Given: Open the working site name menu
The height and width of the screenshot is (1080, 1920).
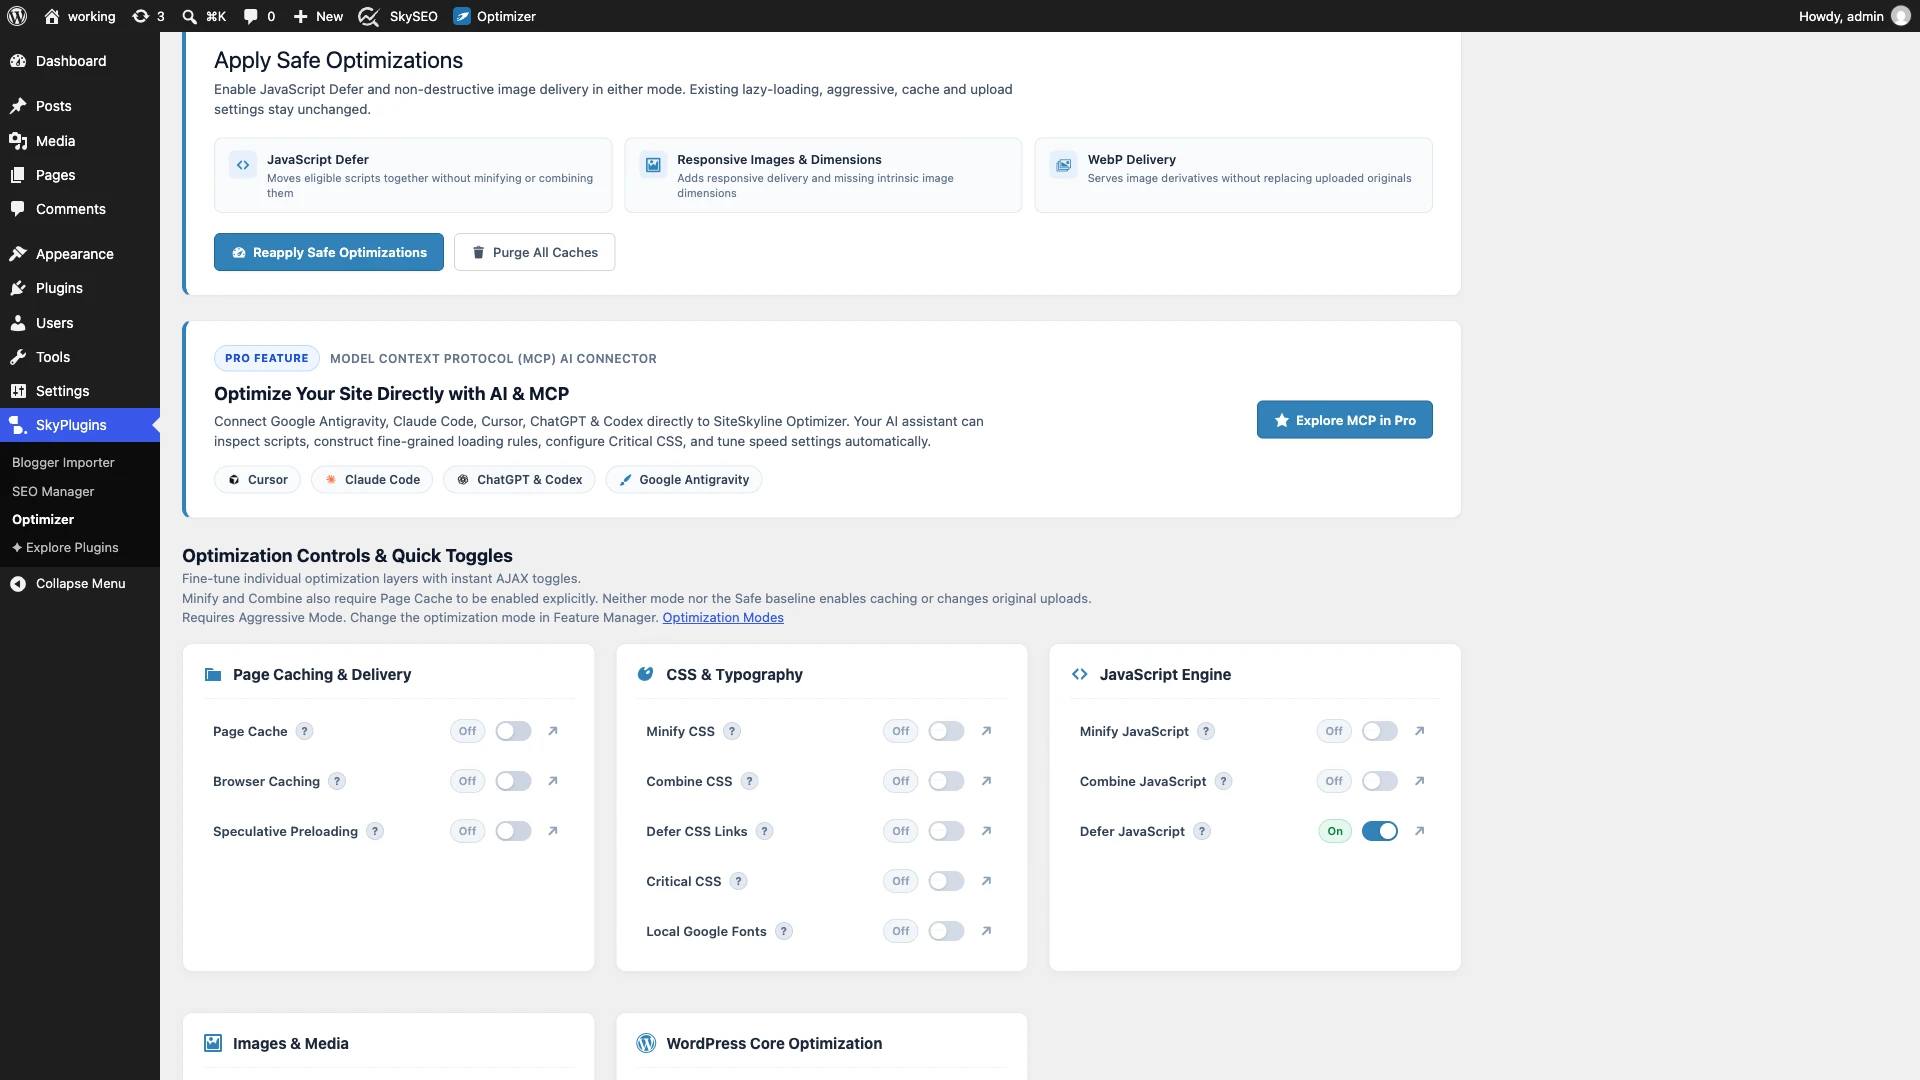Looking at the screenshot, I should click(x=80, y=16).
